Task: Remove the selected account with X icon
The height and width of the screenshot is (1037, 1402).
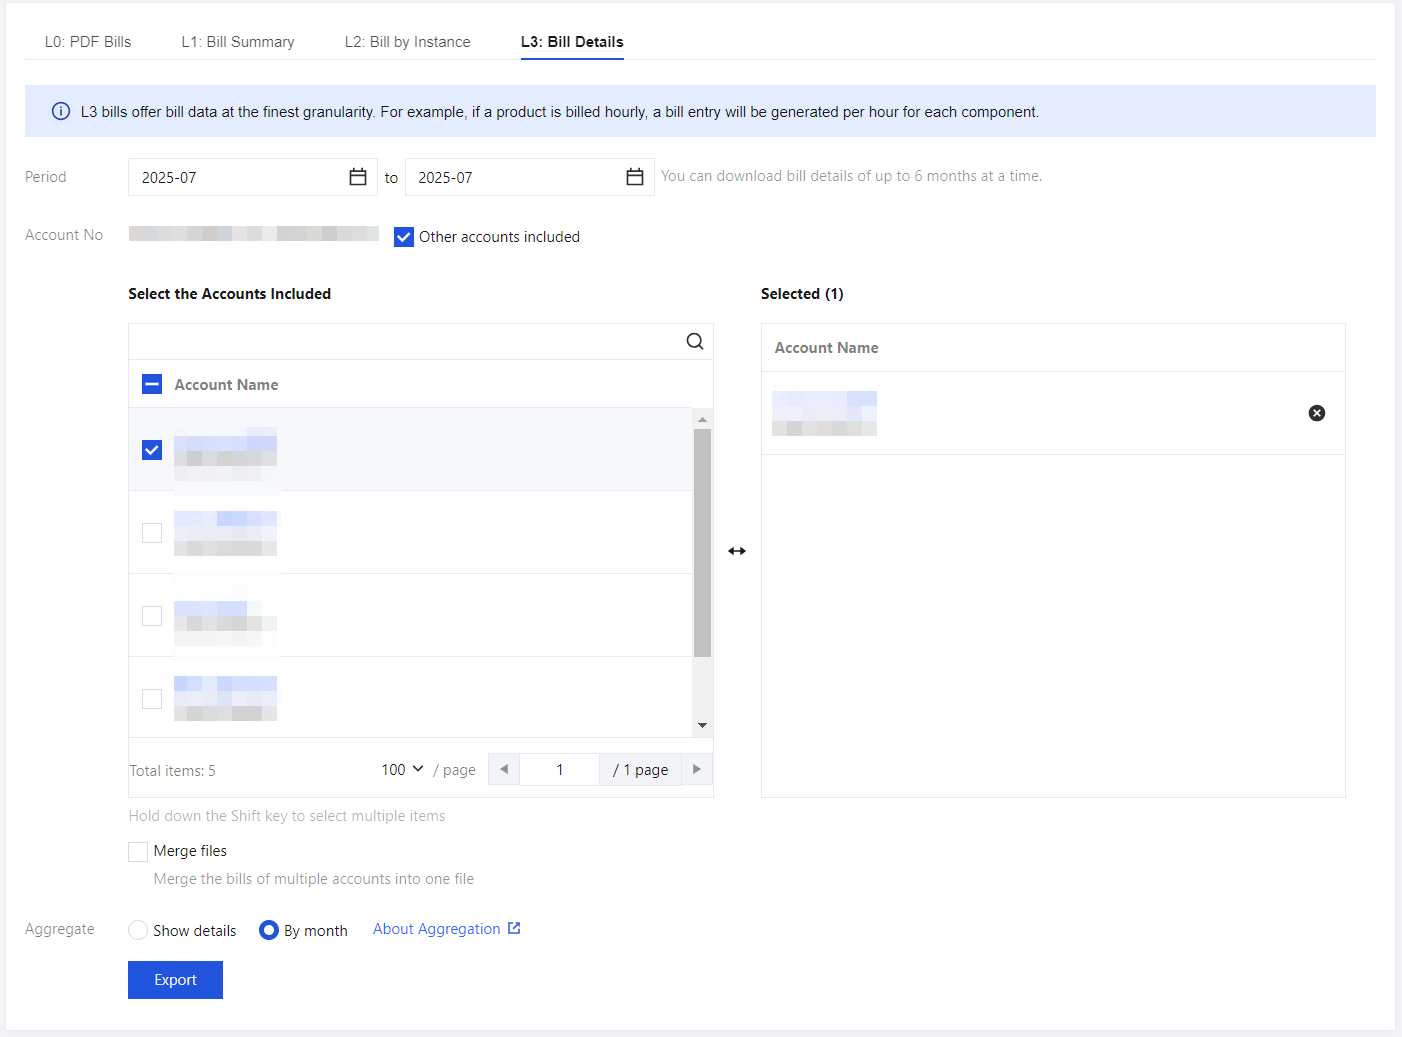Action: pyautogui.click(x=1317, y=413)
